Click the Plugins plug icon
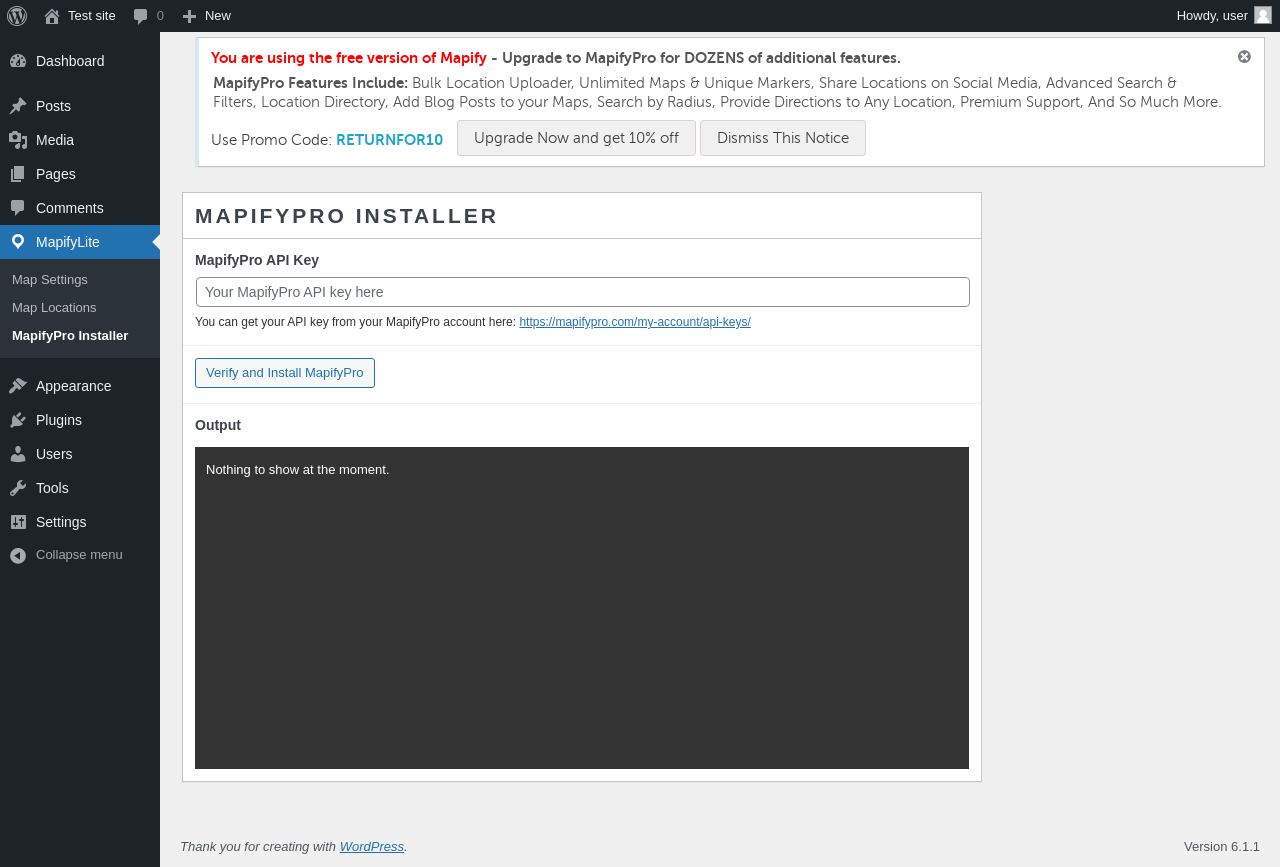The image size is (1280, 867). point(18,420)
